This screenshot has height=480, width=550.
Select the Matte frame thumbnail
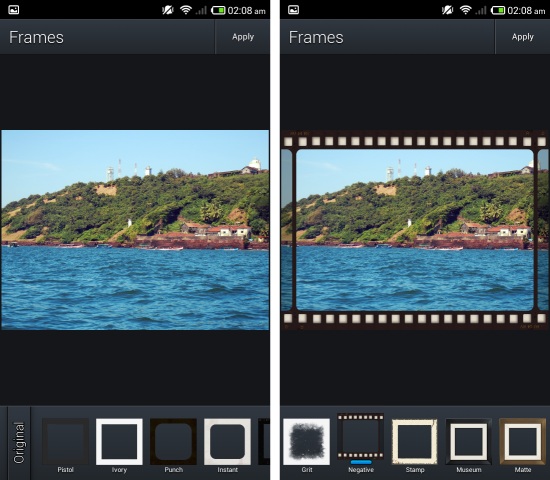[x=523, y=441]
